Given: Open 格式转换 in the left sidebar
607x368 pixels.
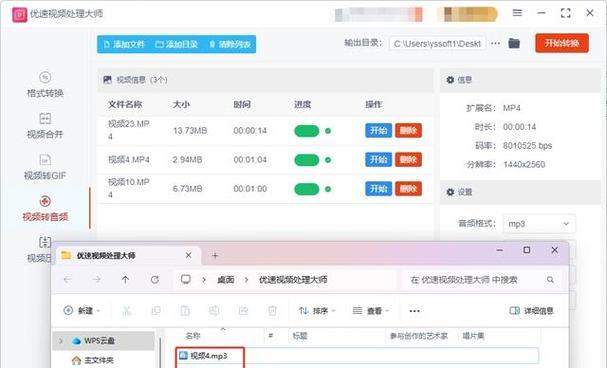Looking at the screenshot, I should pos(45,85).
